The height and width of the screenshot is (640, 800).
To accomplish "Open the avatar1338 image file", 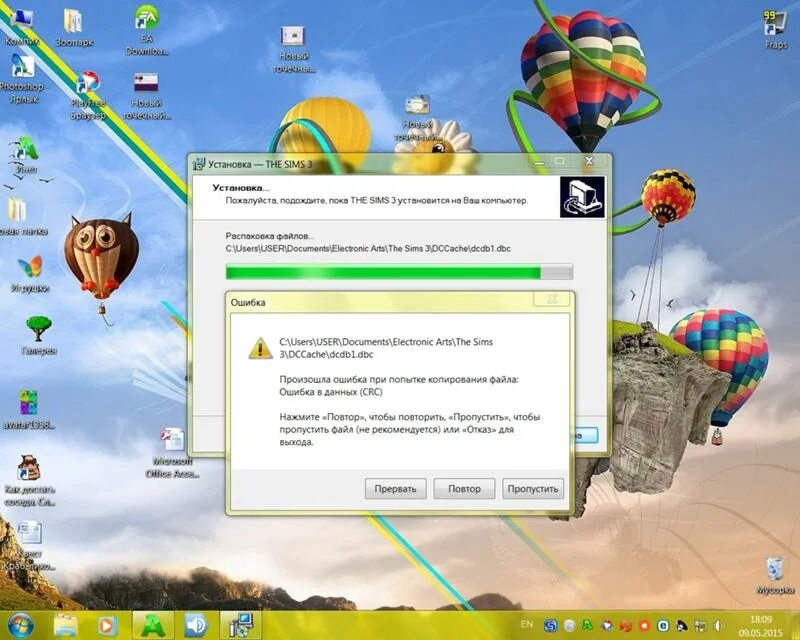I will tap(29, 410).
